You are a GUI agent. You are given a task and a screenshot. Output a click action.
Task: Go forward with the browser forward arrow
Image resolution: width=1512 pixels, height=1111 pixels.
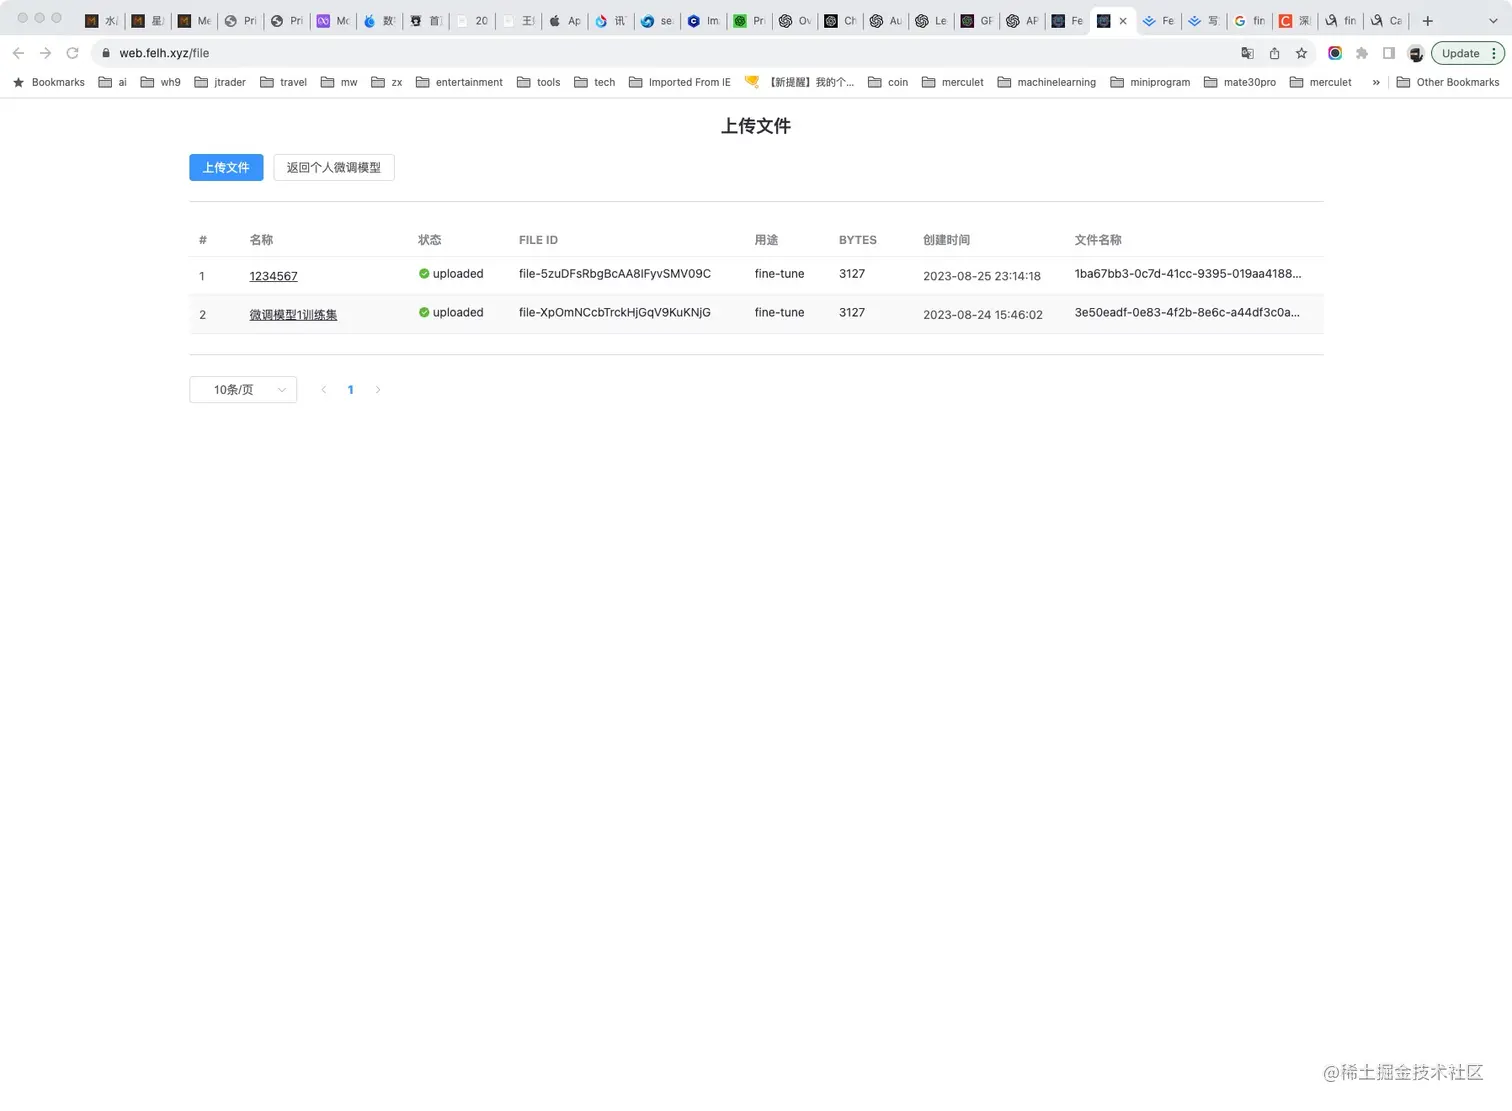tap(45, 53)
